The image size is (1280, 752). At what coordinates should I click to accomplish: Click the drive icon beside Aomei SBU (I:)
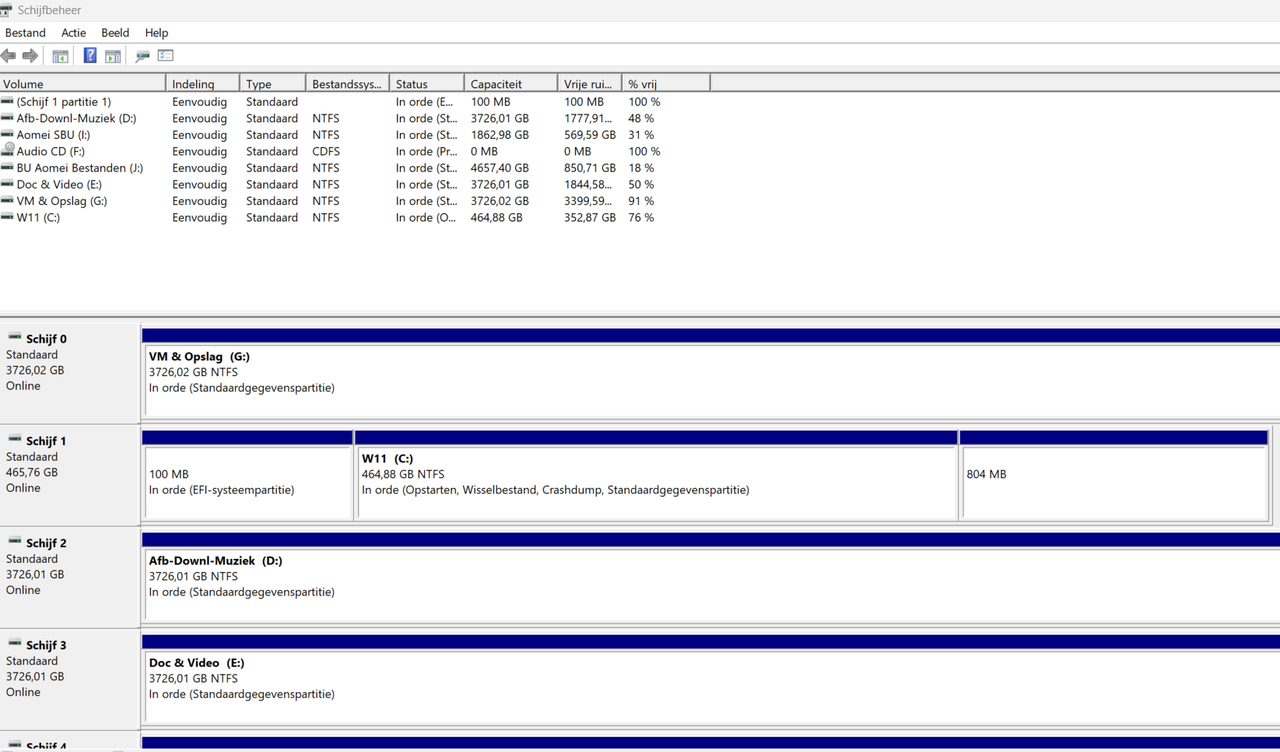[8, 134]
